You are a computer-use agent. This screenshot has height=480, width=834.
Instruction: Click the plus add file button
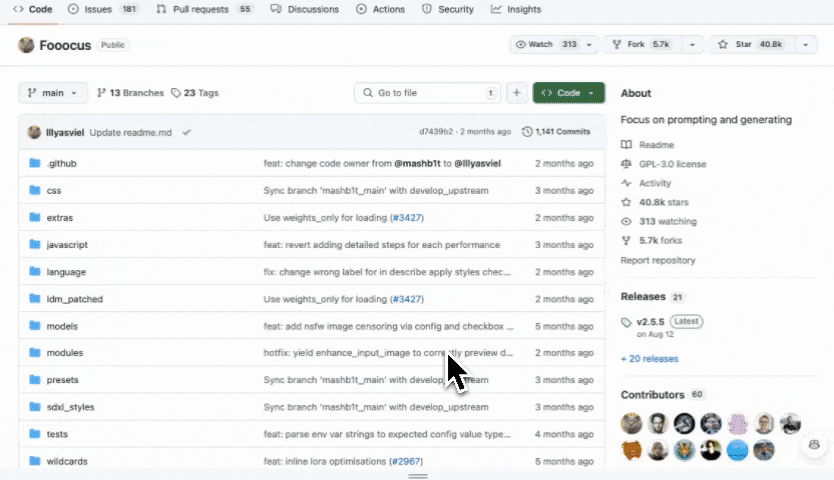[516, 93]
